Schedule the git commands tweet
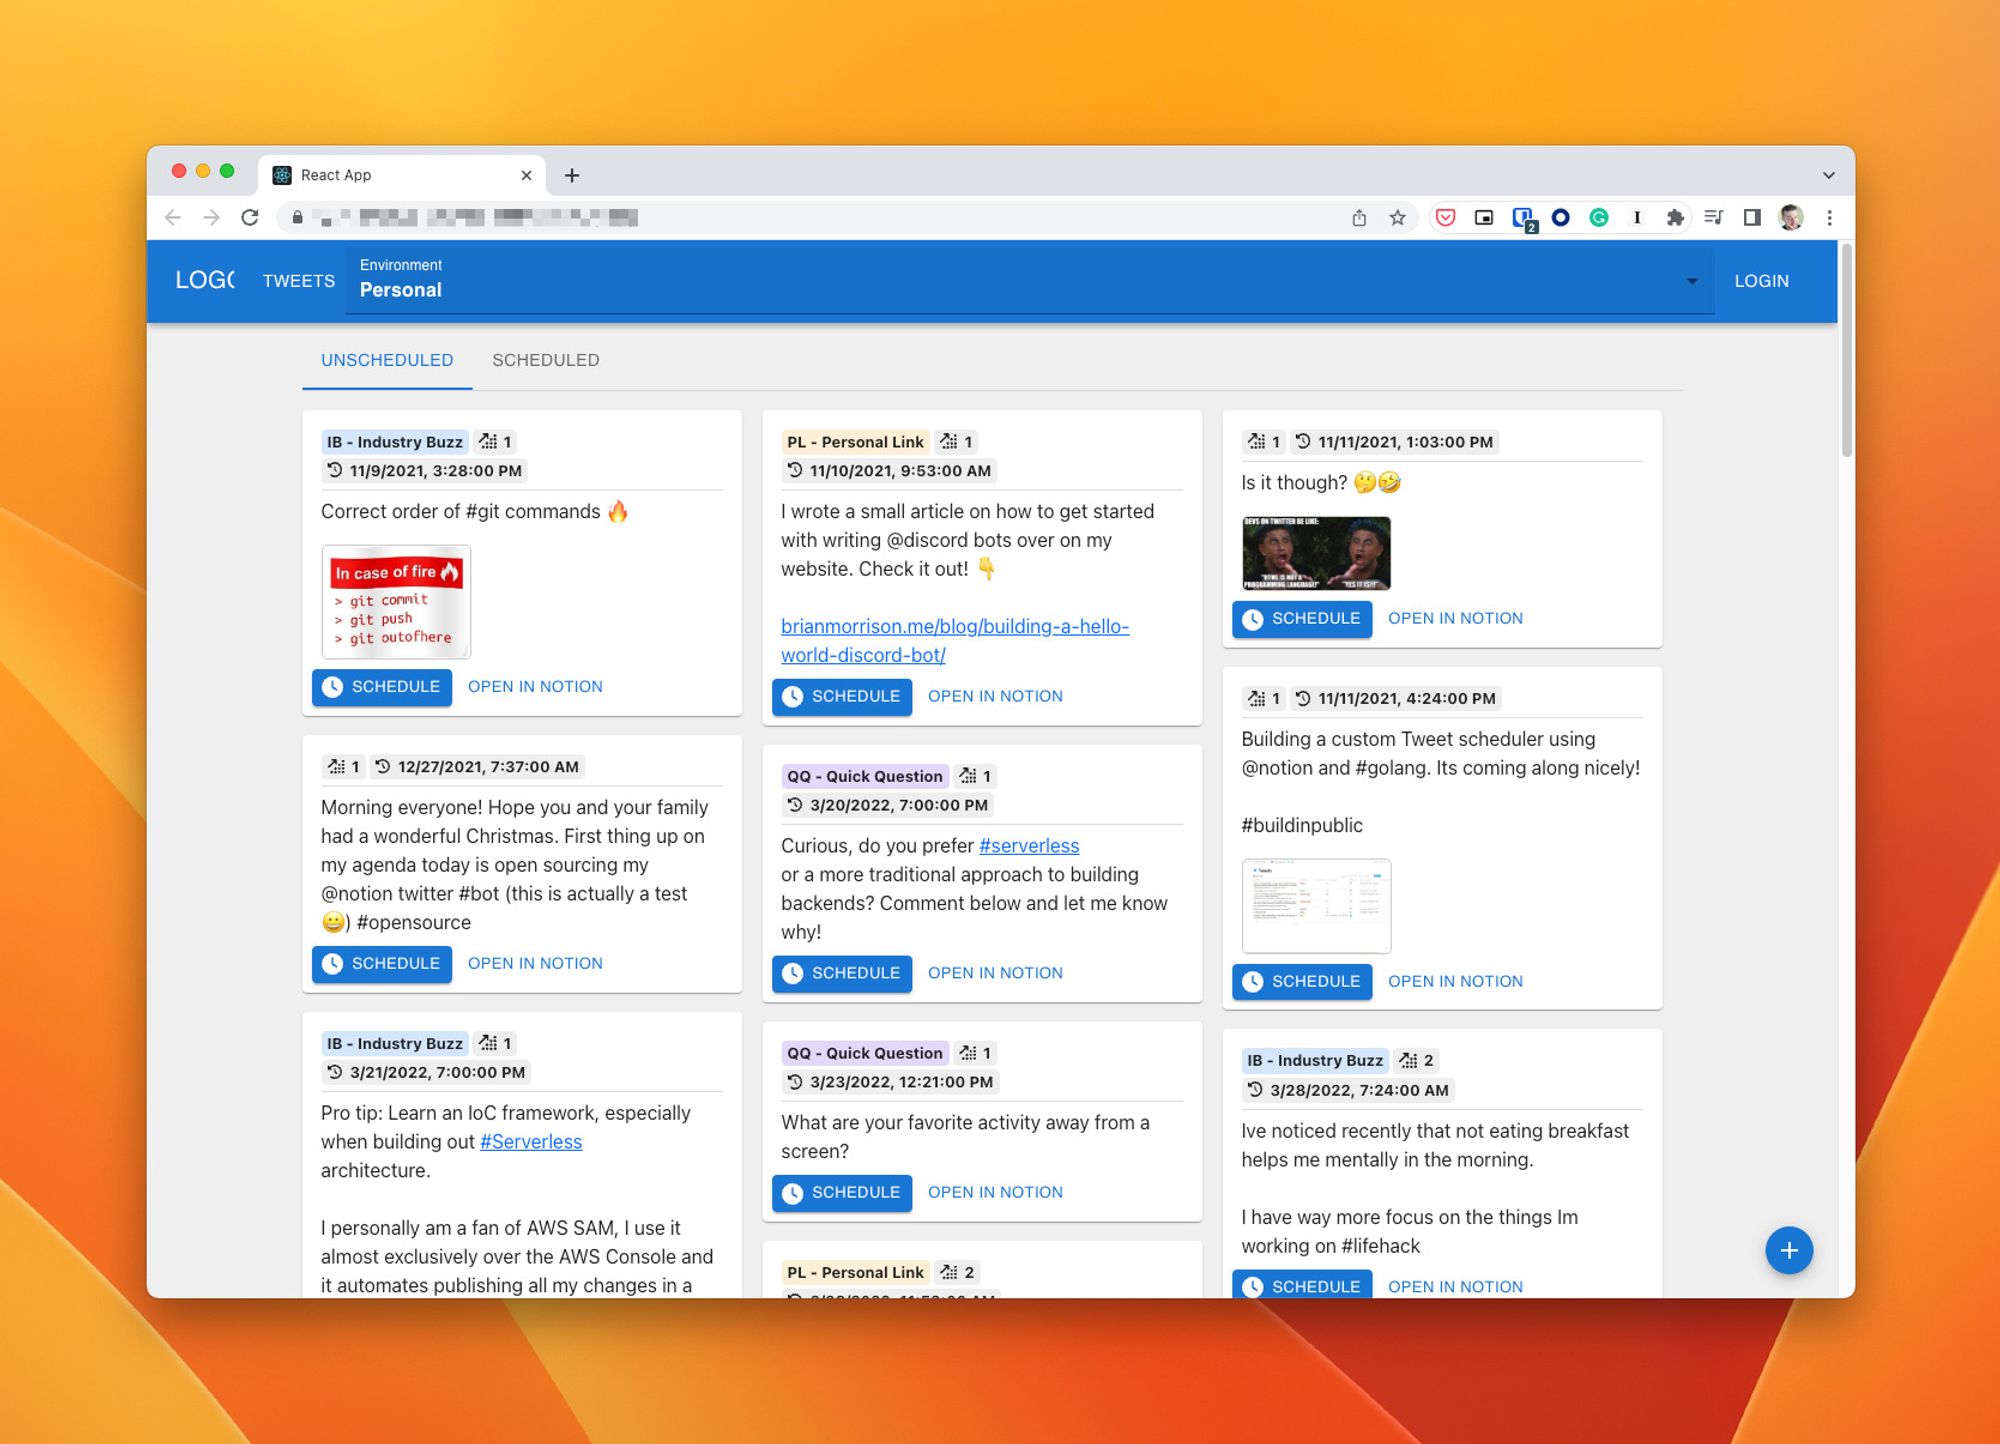The width and height of the screenshot is (2000, 1444). tap(382, 687)
